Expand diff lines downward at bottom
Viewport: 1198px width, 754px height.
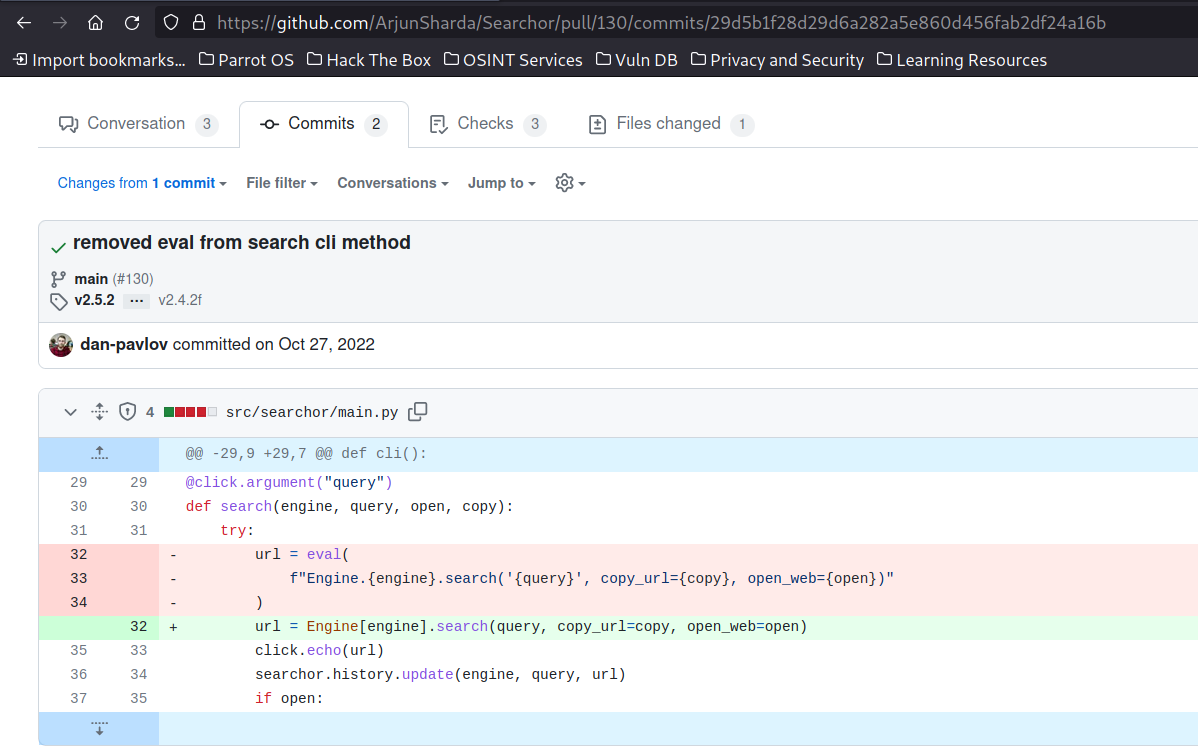99,728
